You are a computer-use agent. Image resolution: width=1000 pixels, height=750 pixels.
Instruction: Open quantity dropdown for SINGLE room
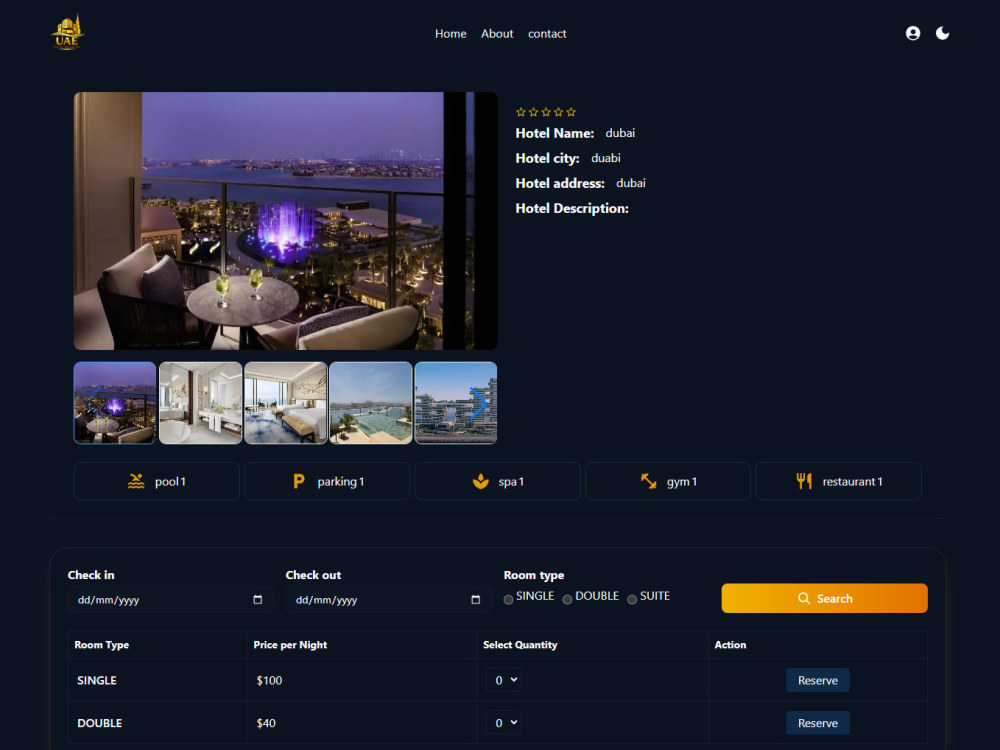pos(504,680)
